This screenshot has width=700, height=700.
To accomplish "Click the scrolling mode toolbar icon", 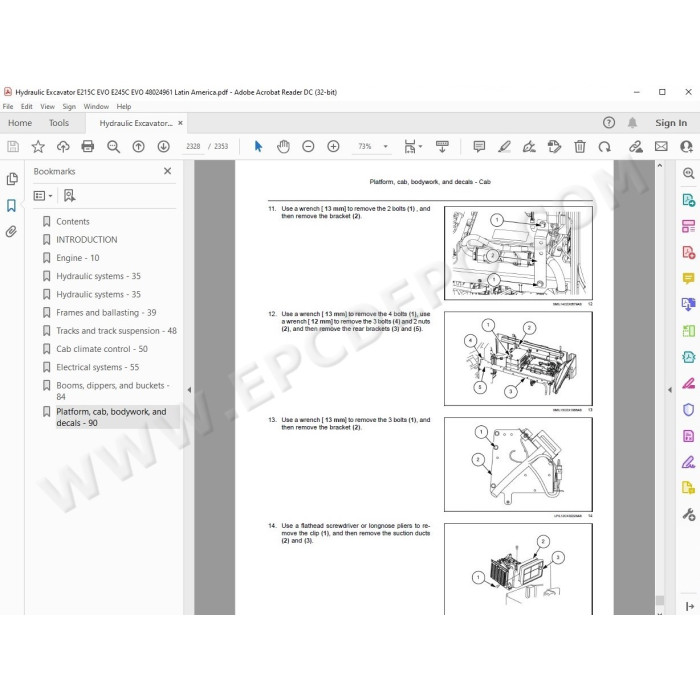I will (442, 146).
